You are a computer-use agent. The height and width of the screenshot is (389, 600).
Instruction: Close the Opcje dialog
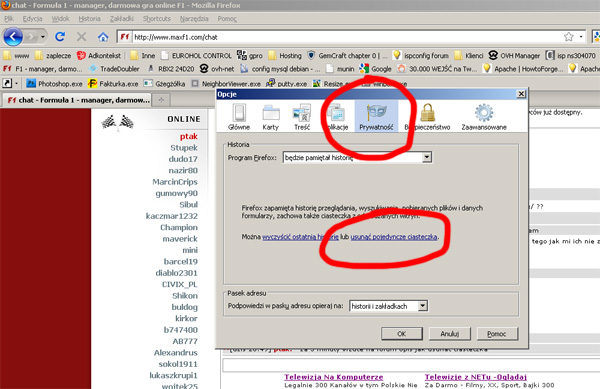point(521,94)
